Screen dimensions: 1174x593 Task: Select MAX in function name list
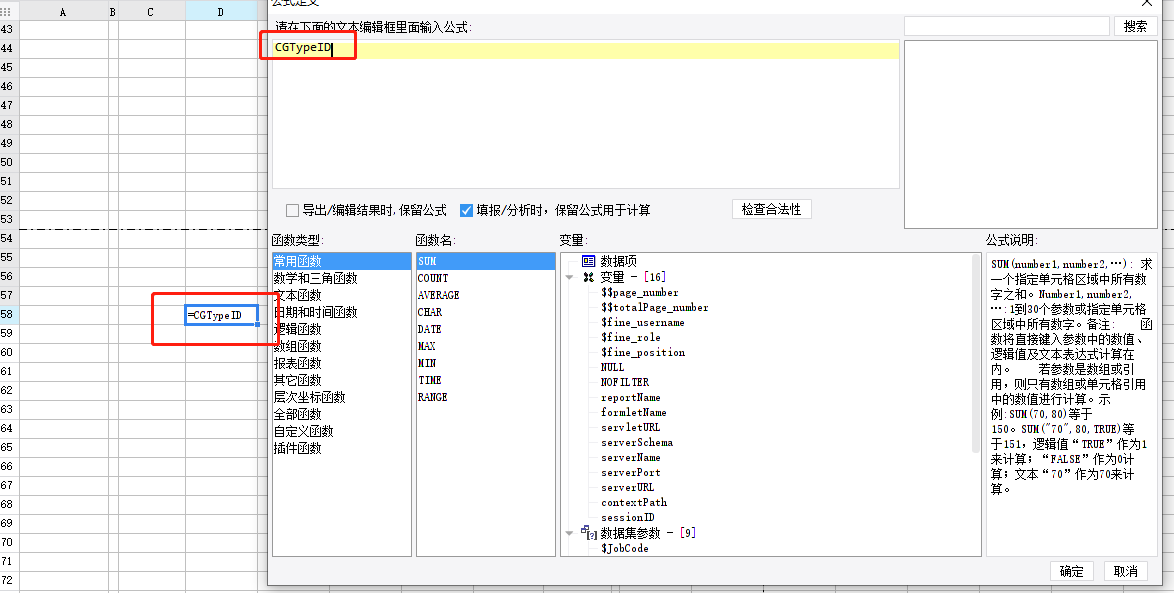[486, 347]
